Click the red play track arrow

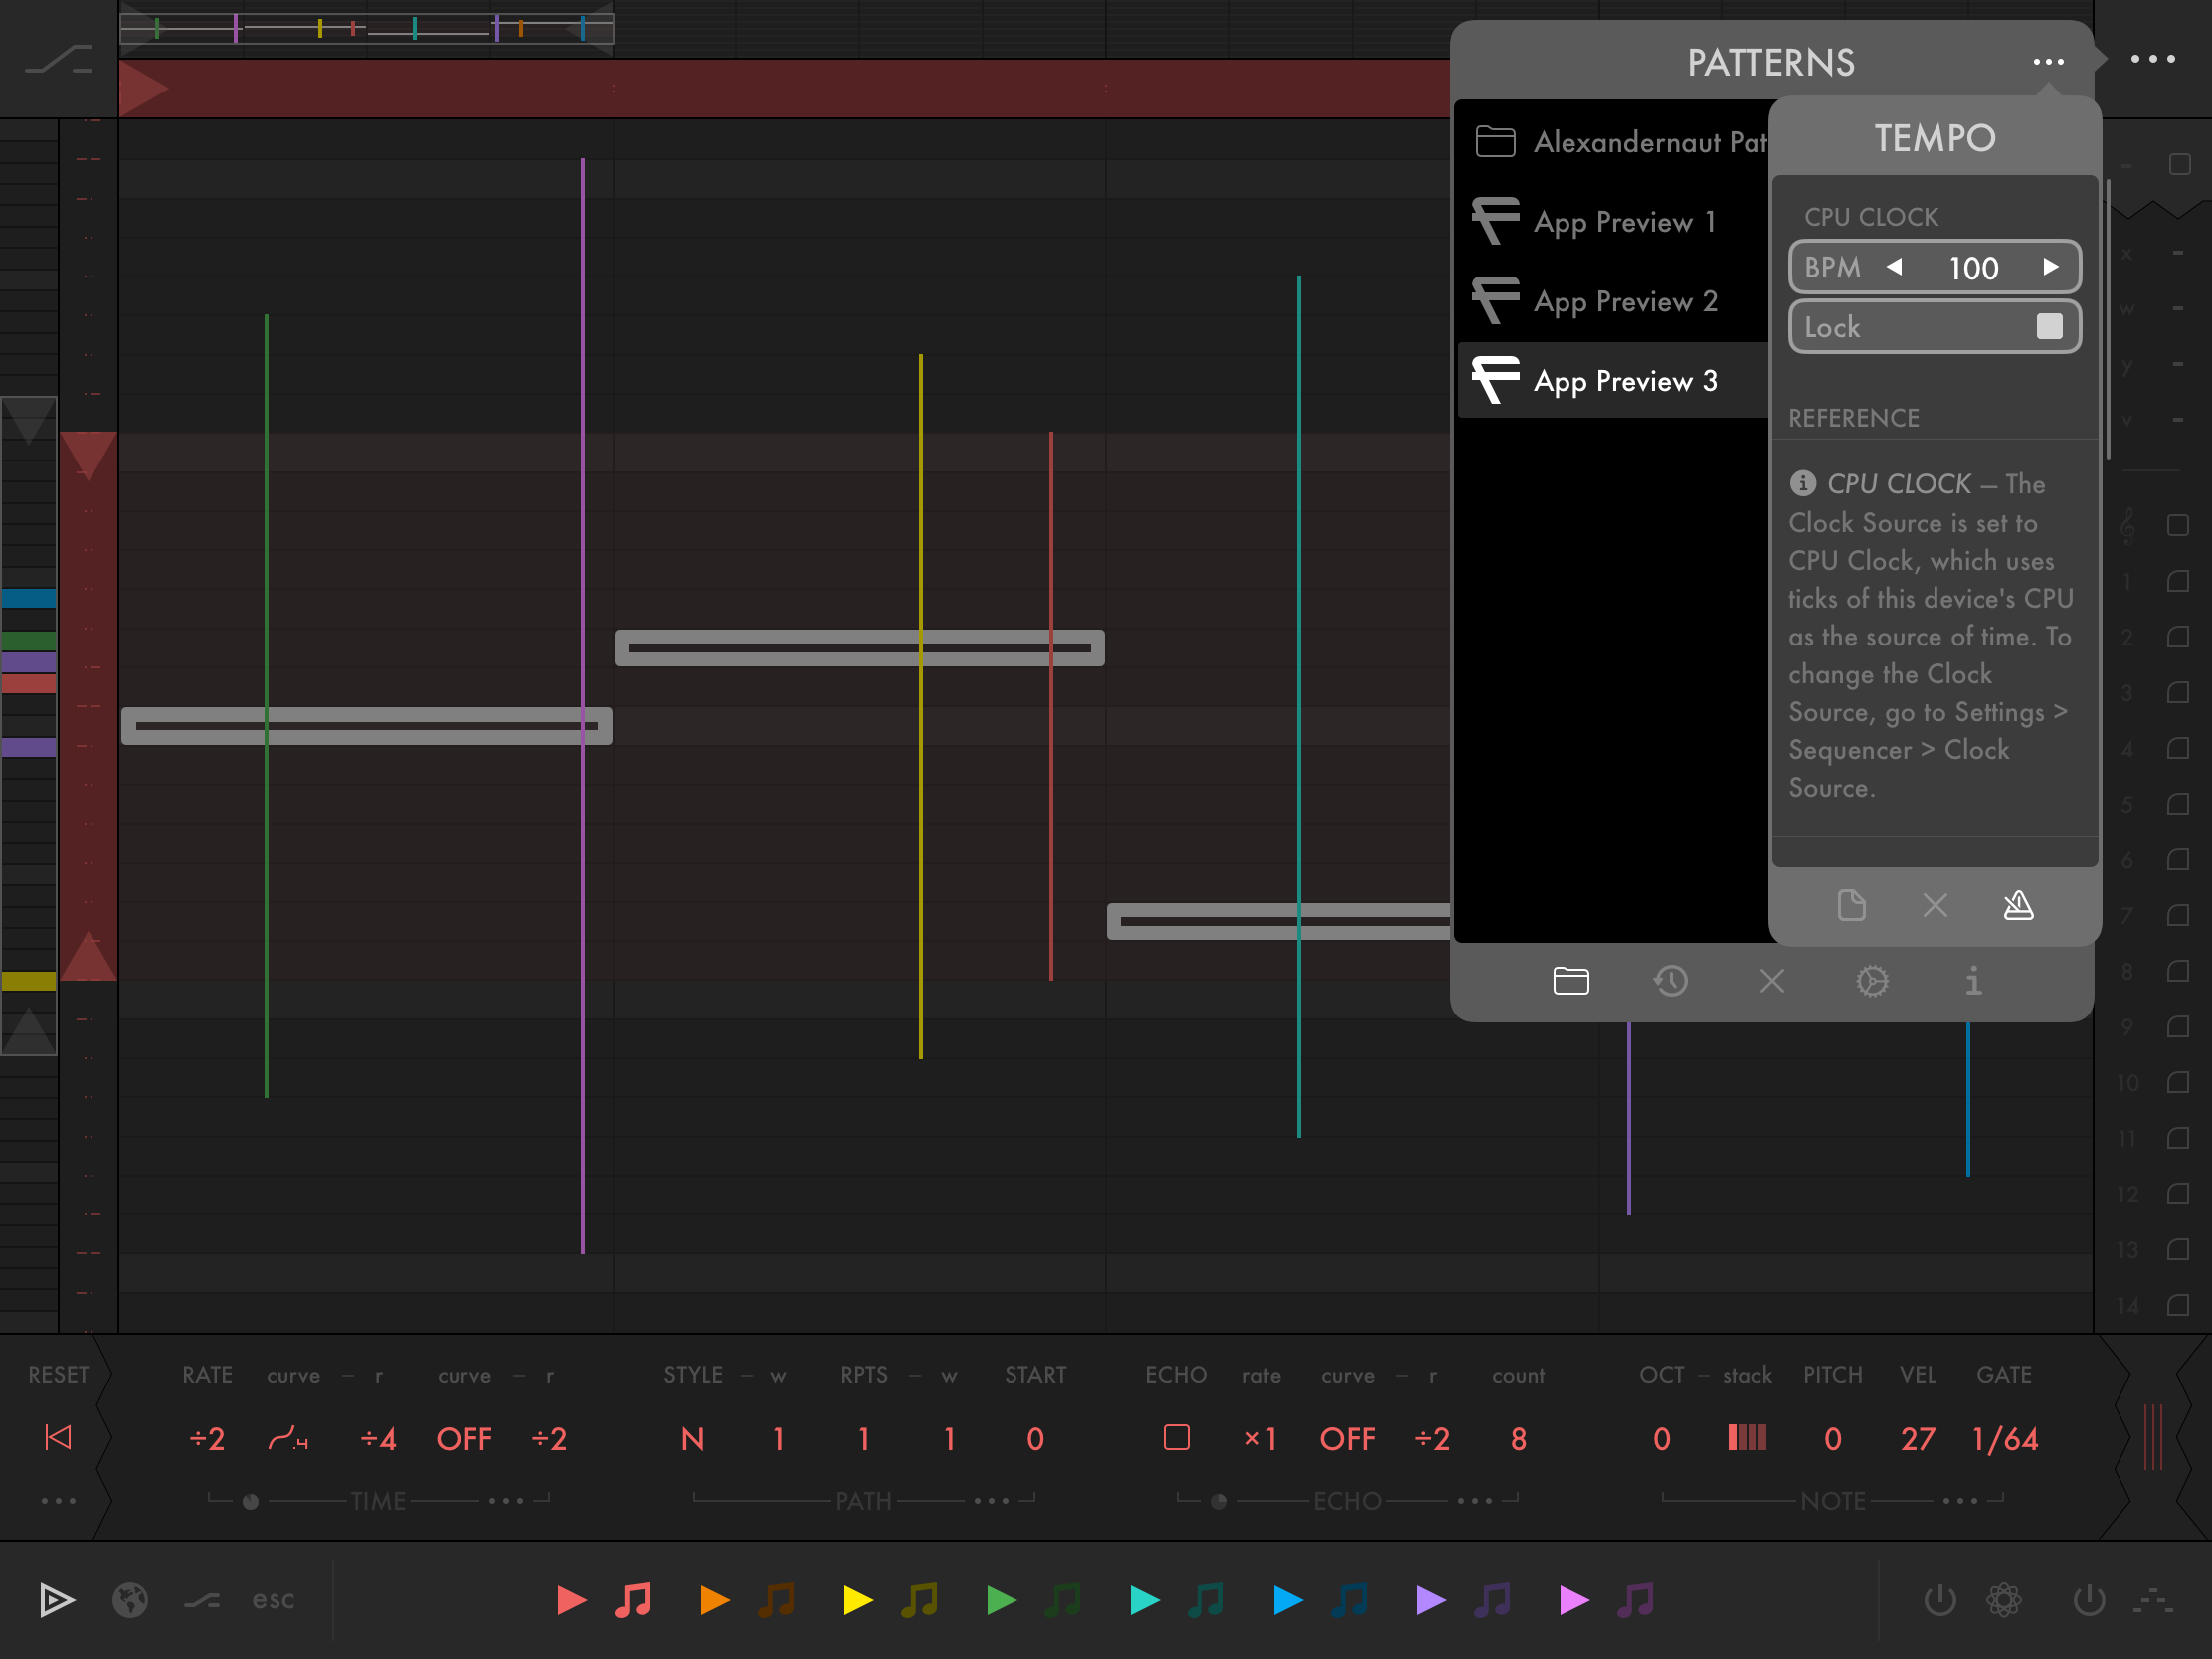coord(571,1600)
